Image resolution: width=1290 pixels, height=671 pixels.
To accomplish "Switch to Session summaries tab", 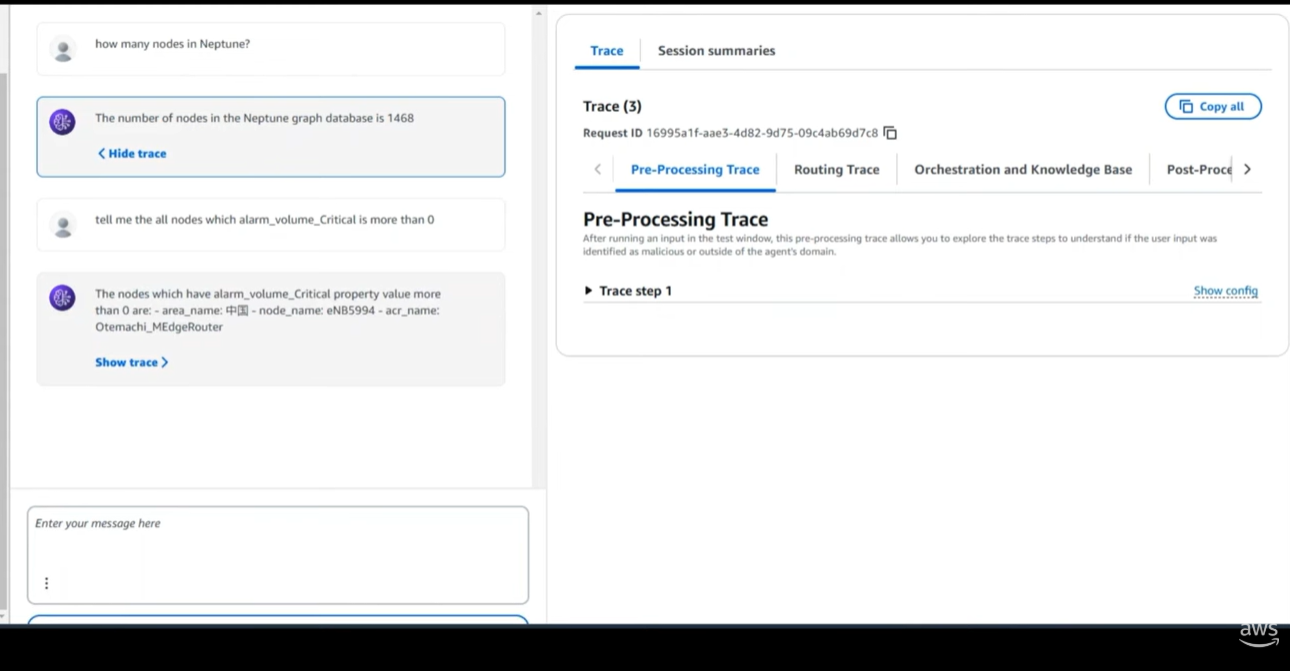I will (716, 51).
